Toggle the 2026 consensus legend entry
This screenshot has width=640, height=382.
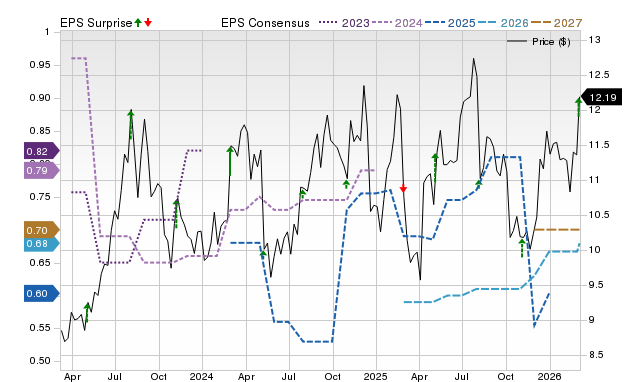pyautogui.click(x=503, y=23)
